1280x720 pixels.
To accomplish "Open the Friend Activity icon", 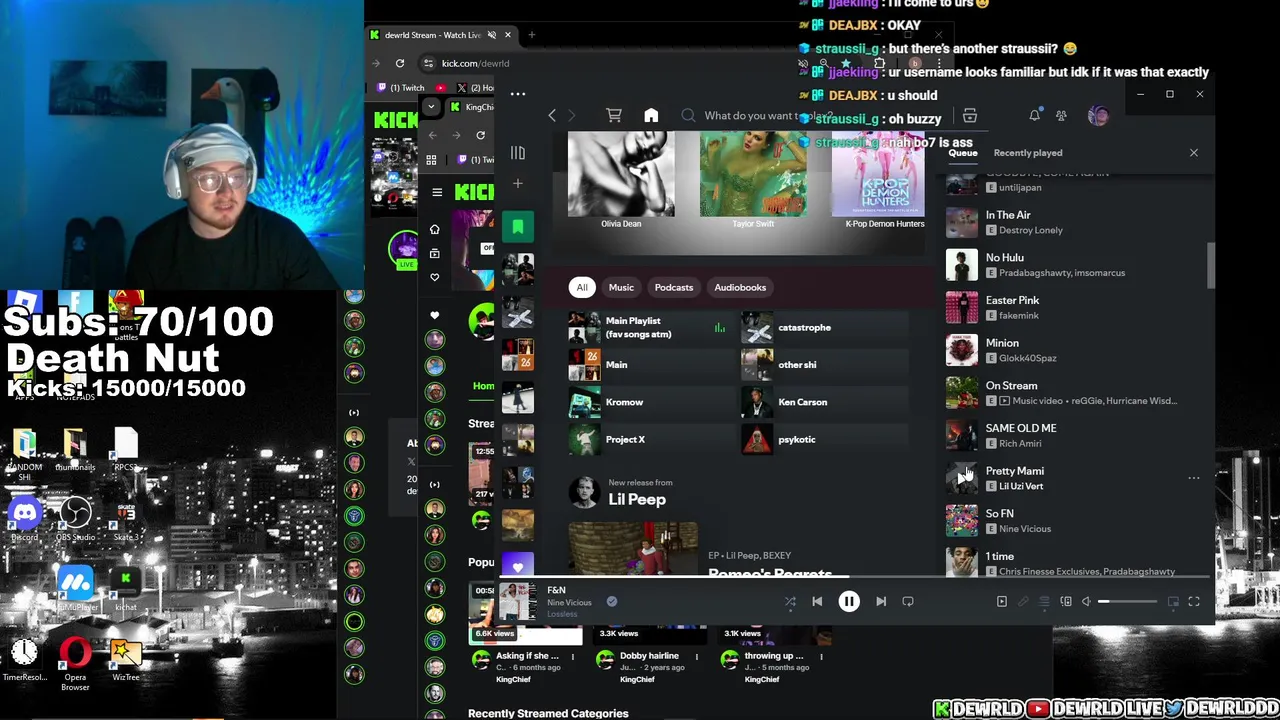I will click(x=1061, y=116).
